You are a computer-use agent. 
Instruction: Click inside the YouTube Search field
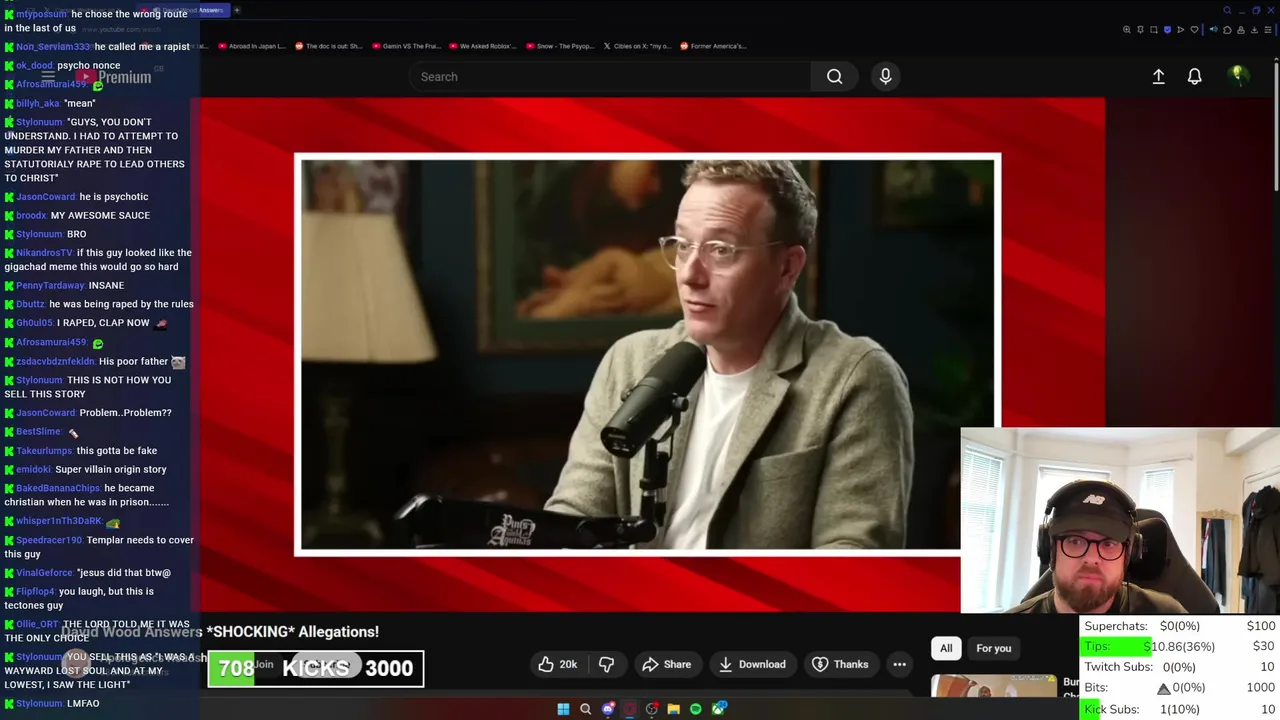tap(610, 76)
